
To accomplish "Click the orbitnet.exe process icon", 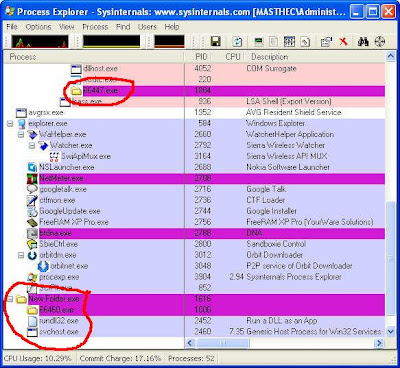I will coord(43,266).
